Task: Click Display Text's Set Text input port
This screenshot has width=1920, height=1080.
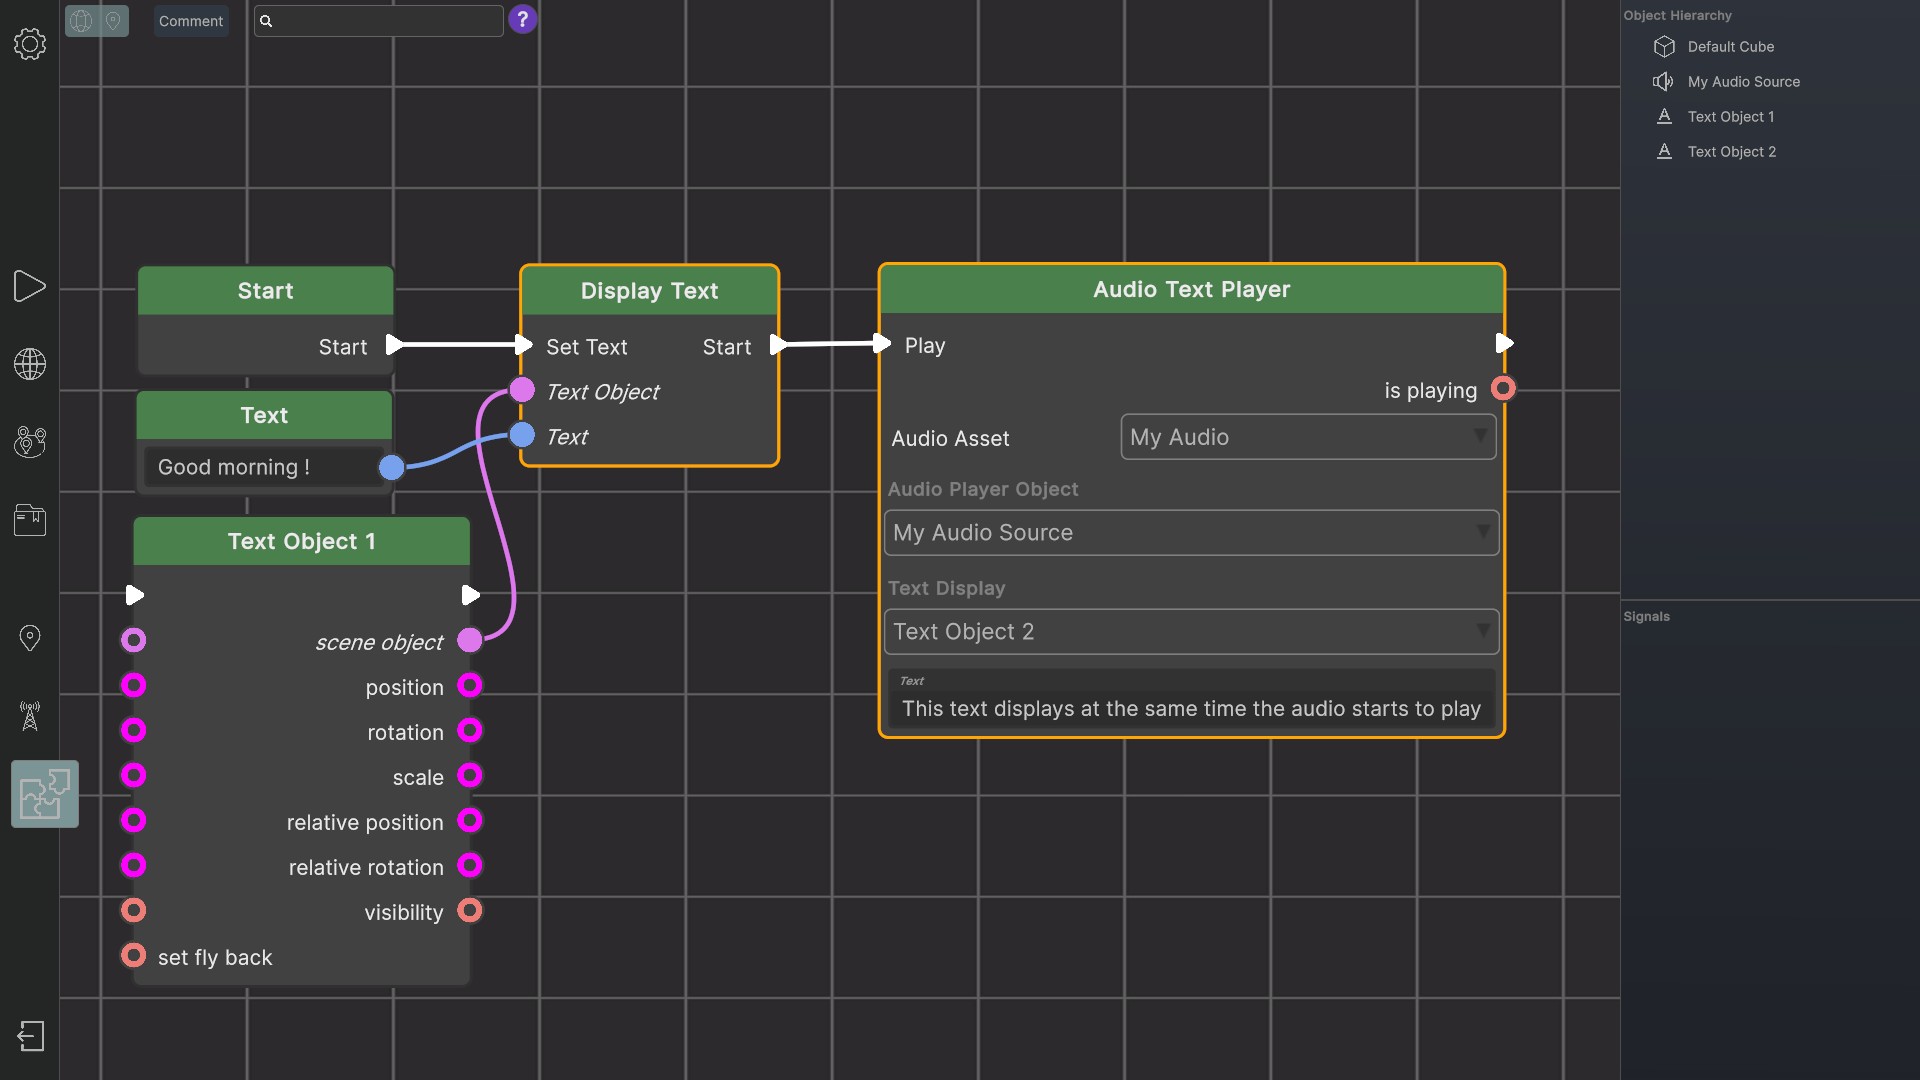Action: (x=523, y=345)
